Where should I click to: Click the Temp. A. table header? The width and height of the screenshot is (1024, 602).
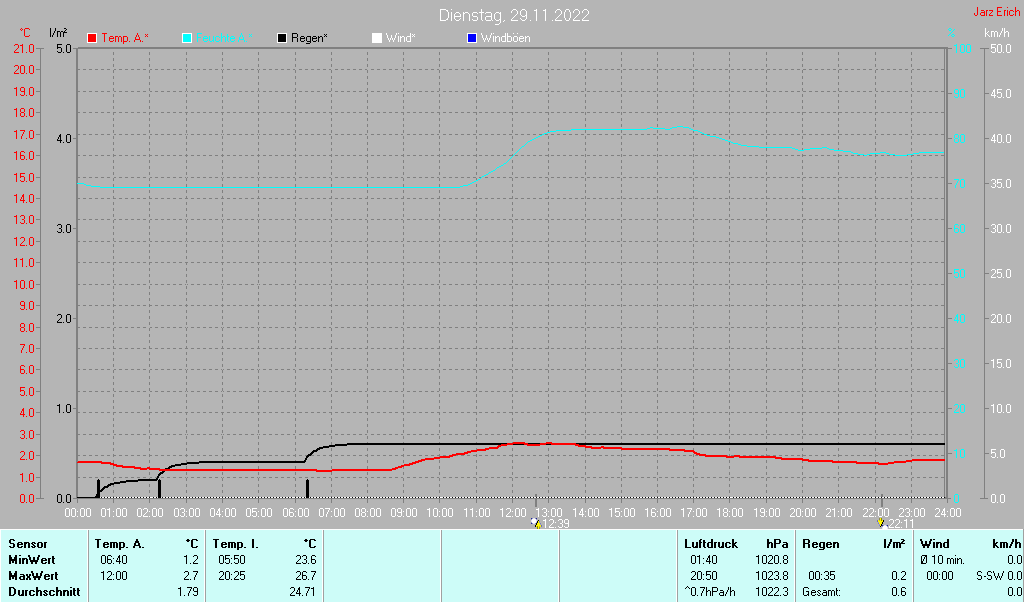tap(120, 544)
